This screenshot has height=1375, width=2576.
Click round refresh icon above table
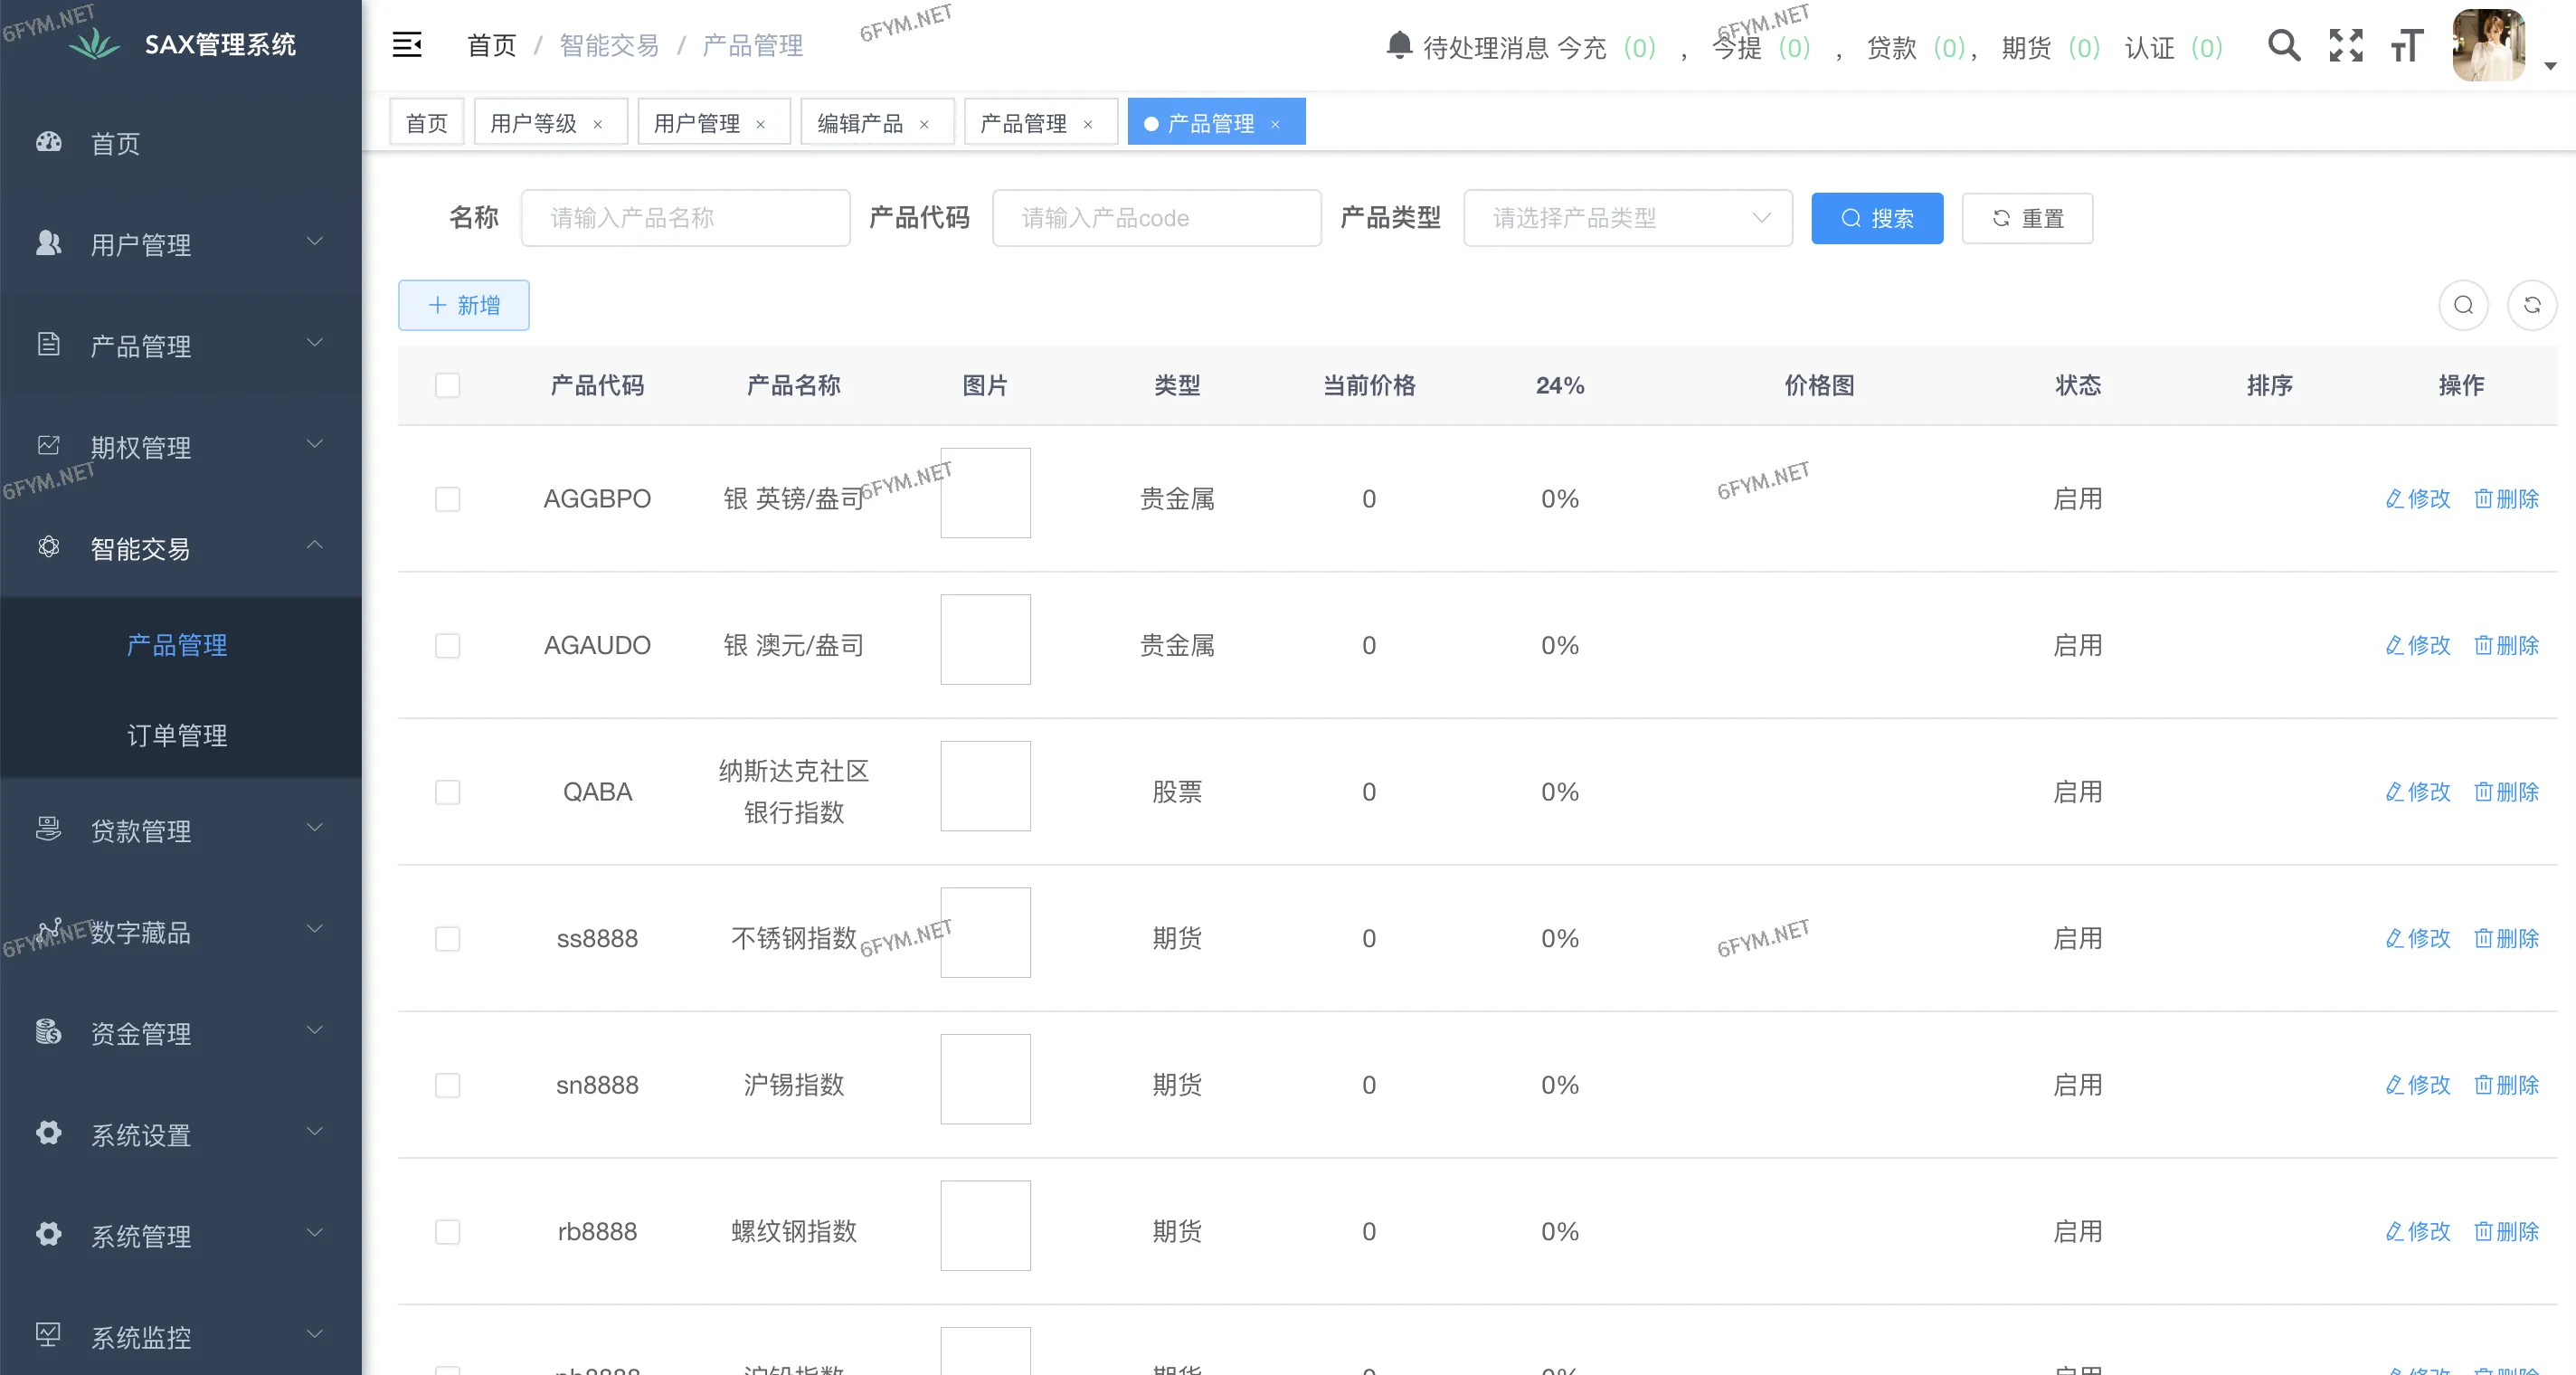tap(2531, 305)
